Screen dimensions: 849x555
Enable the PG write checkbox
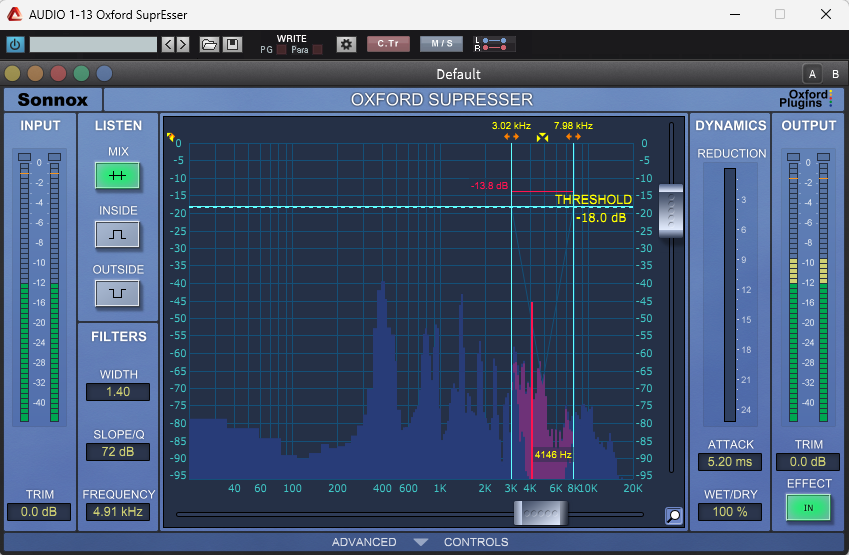tap(282, 50)
